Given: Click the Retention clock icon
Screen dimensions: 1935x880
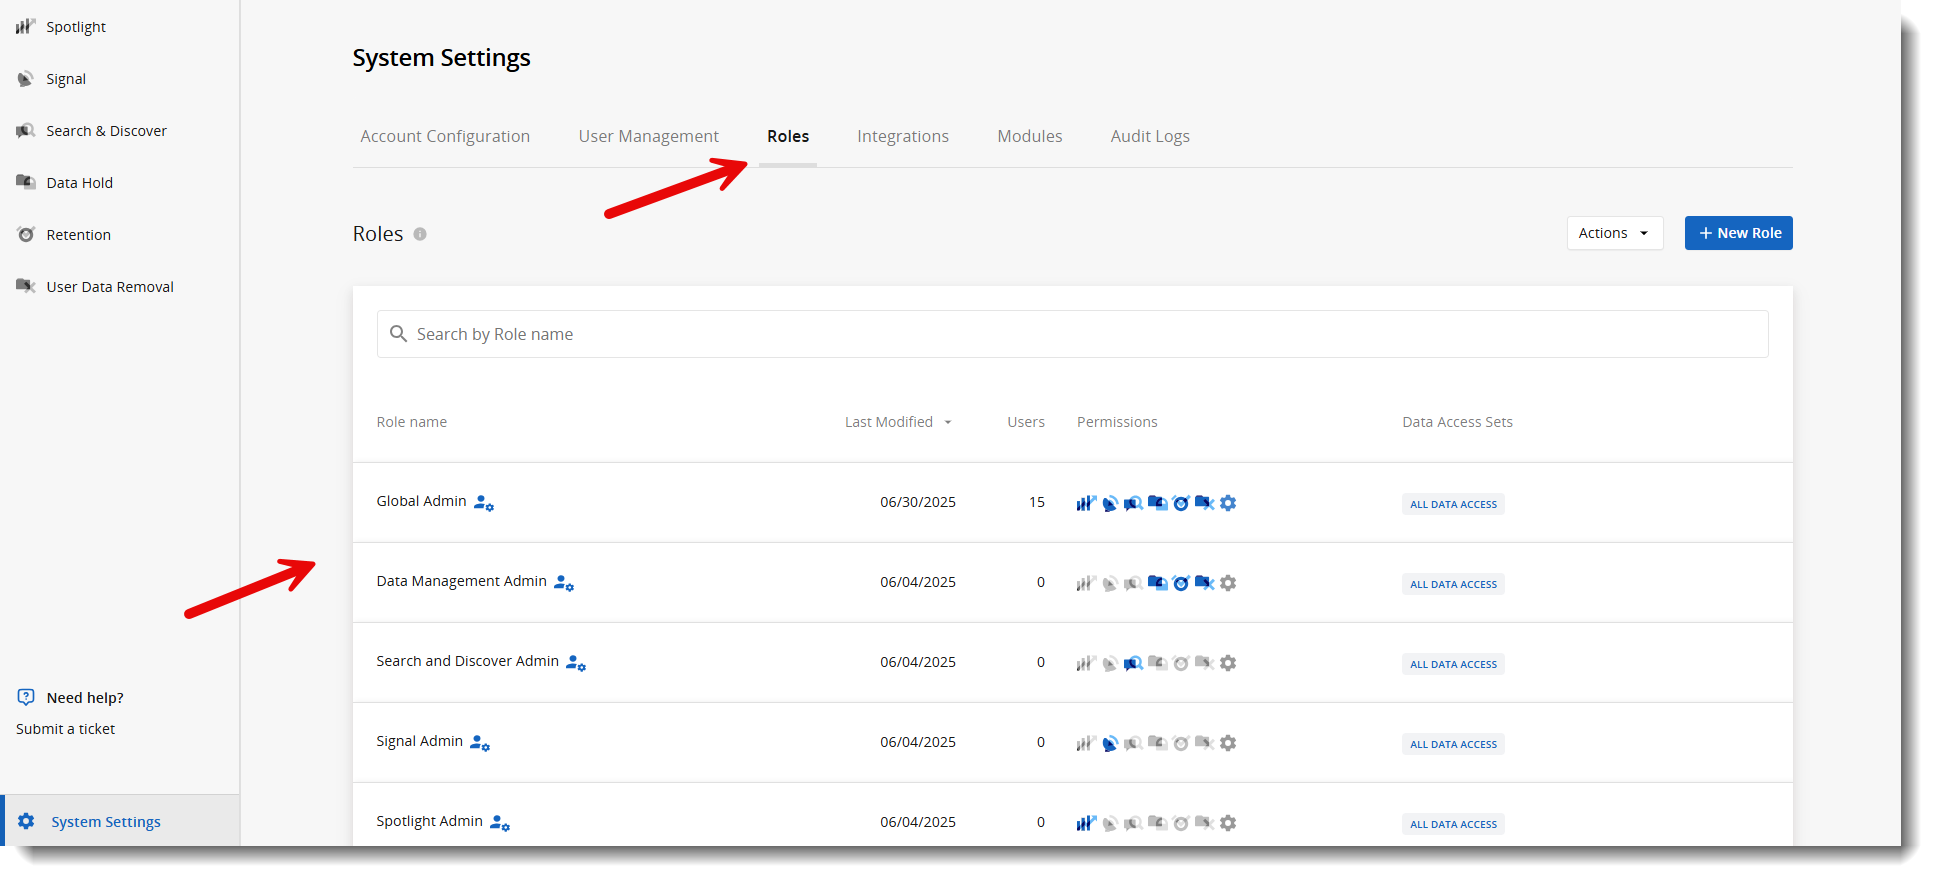Looking at the screenshot, I should click(x=25, y=235).
